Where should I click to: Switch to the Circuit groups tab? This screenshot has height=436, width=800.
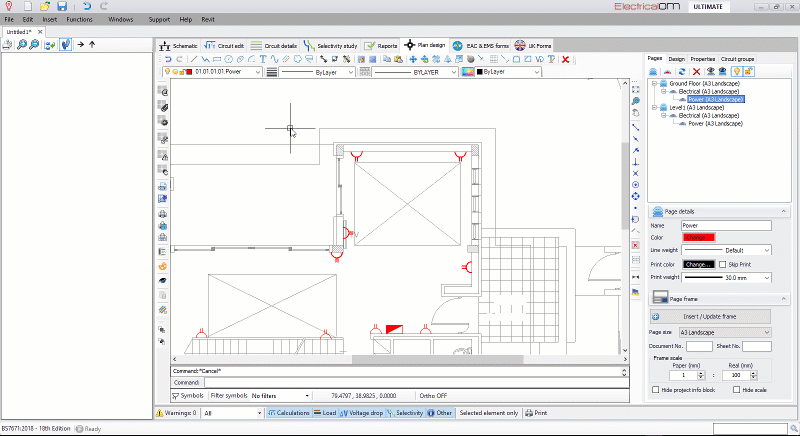pyautogui.click(x=737, y=59)
